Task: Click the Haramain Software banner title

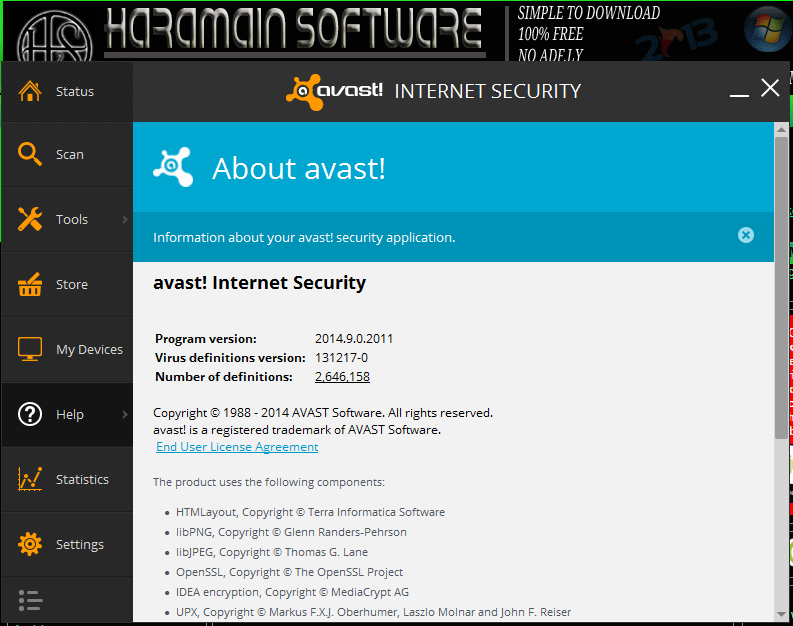Action: (x=294, y=29)
